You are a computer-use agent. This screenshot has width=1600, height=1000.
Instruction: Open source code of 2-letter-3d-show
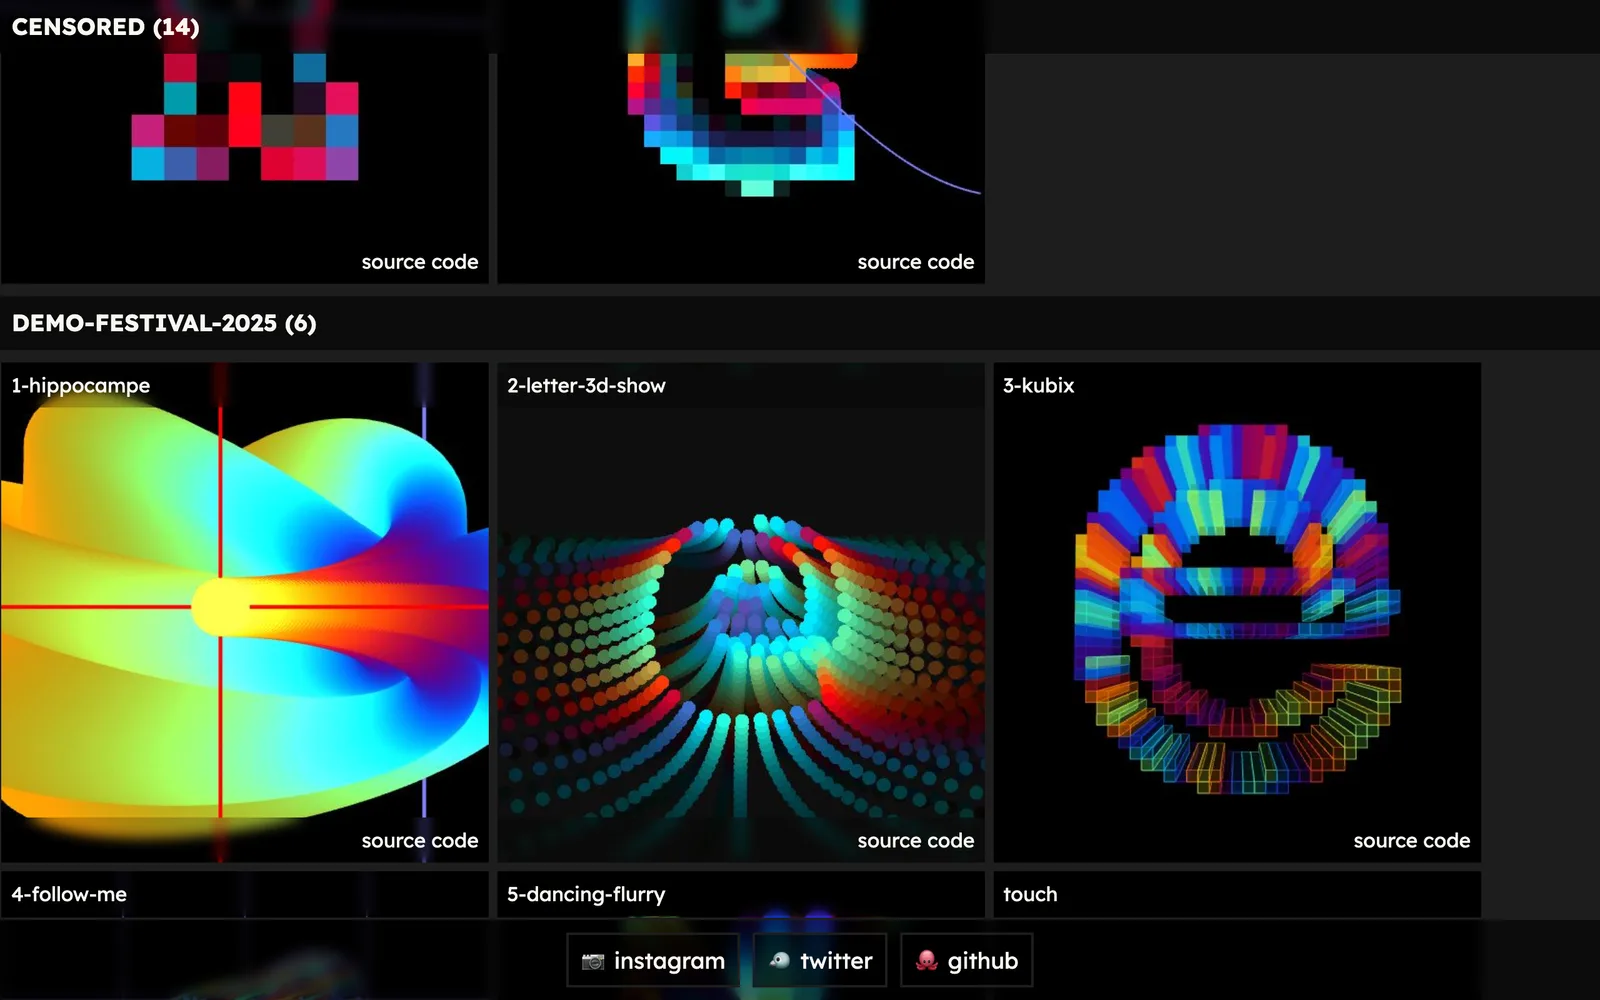point(916,841)
